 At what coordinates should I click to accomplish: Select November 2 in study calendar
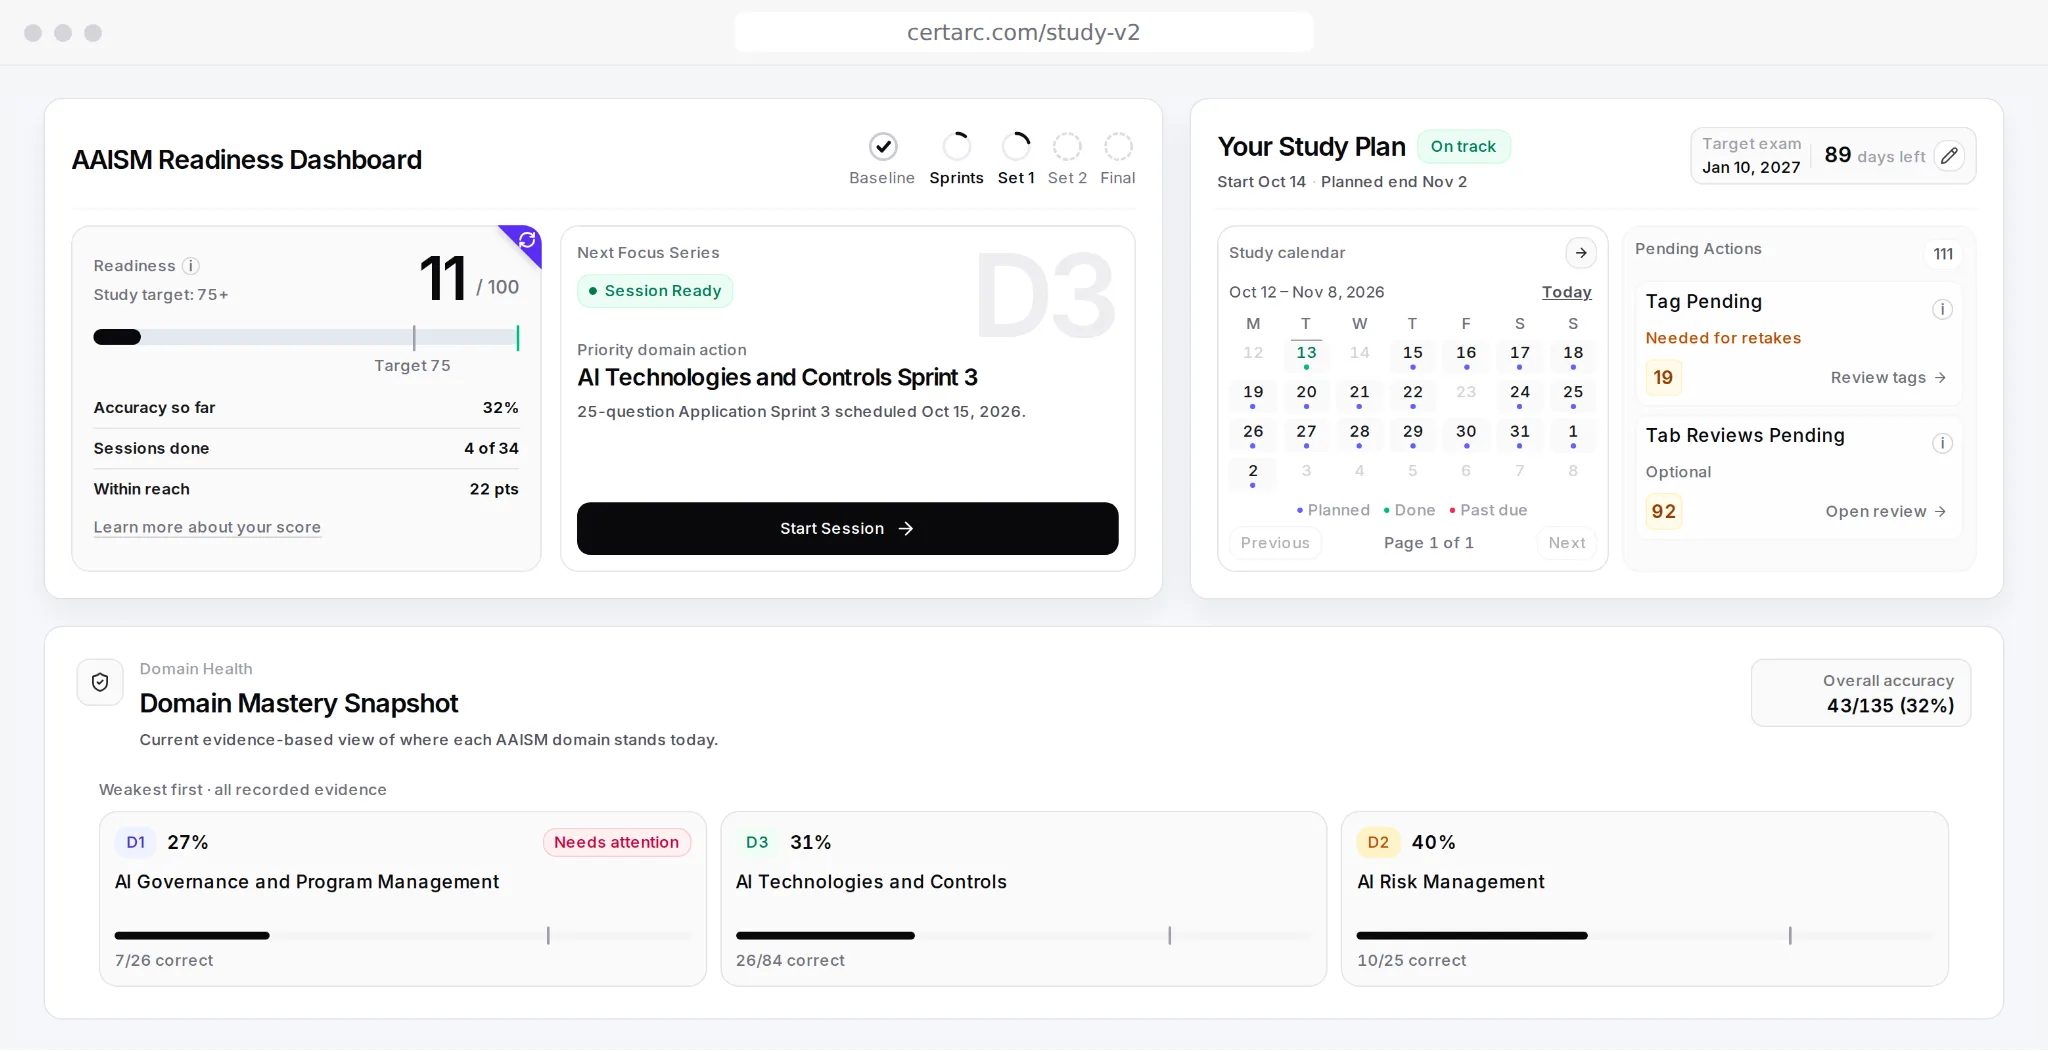pos(1252,473)
